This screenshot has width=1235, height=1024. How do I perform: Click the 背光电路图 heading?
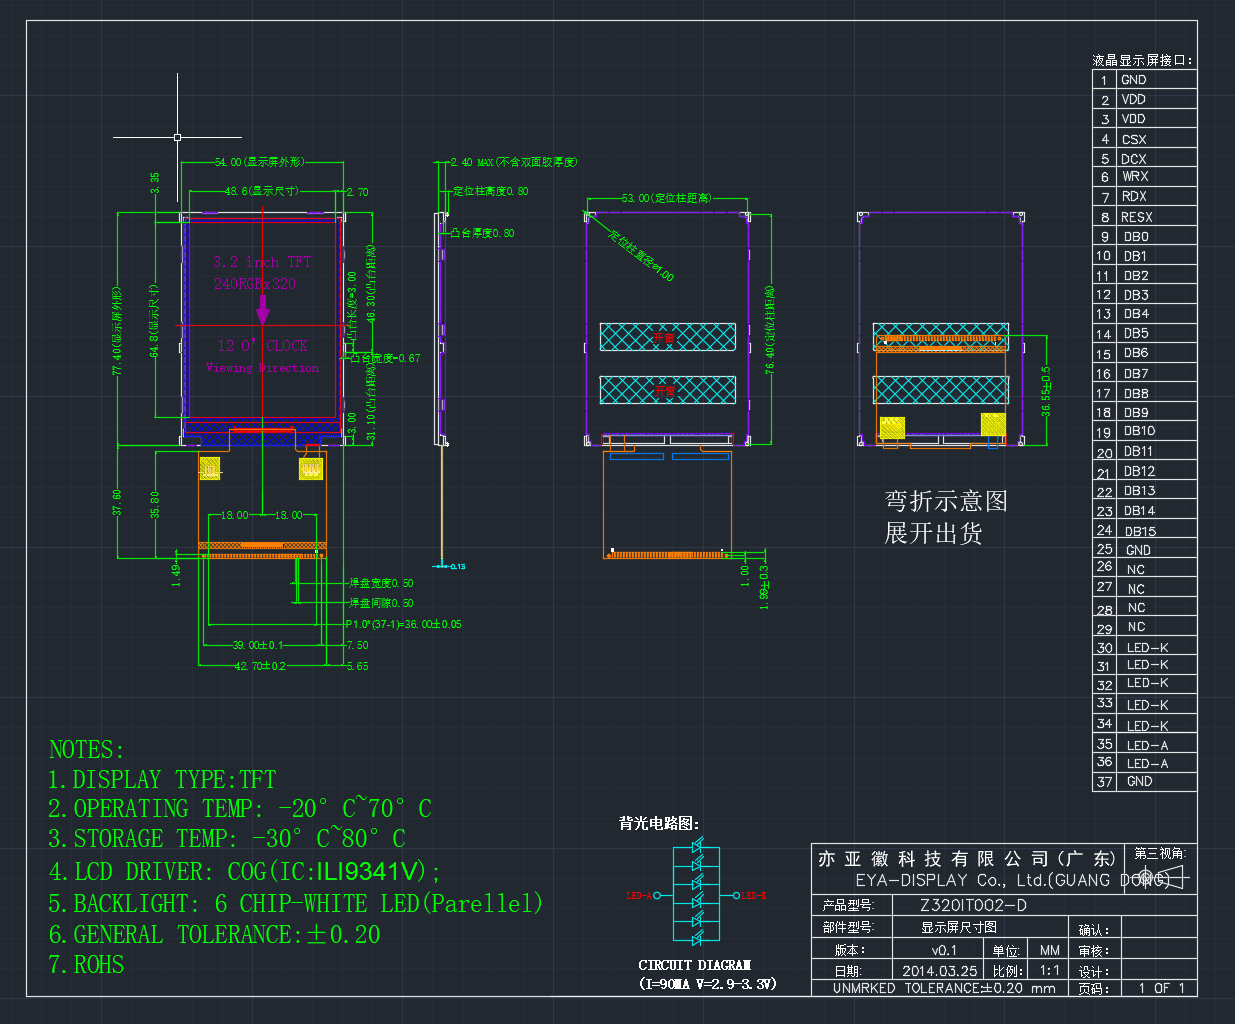[x=659, y=823]
